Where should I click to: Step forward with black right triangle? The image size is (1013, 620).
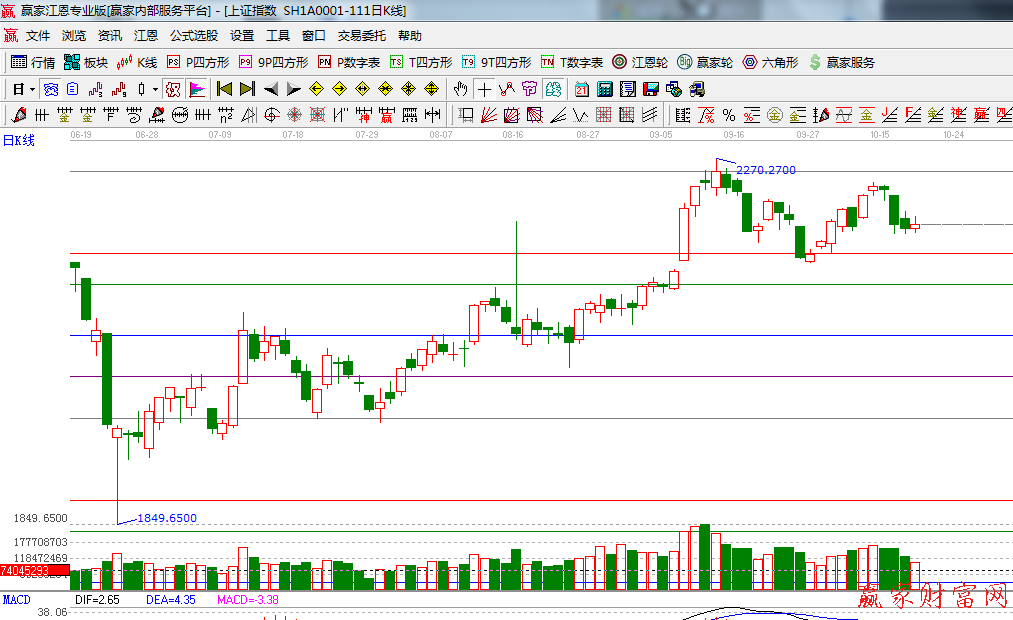click(x=293, y=89)
